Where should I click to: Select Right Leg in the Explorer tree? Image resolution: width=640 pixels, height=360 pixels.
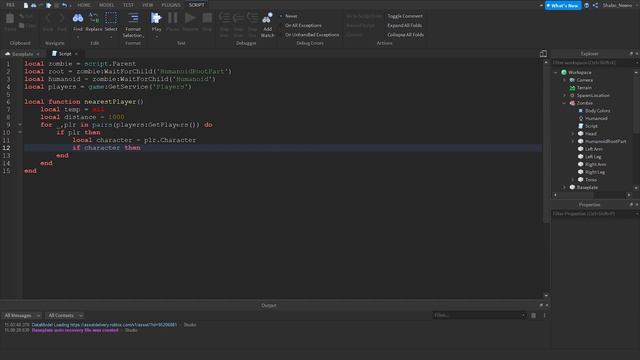[x=595, y=172]
